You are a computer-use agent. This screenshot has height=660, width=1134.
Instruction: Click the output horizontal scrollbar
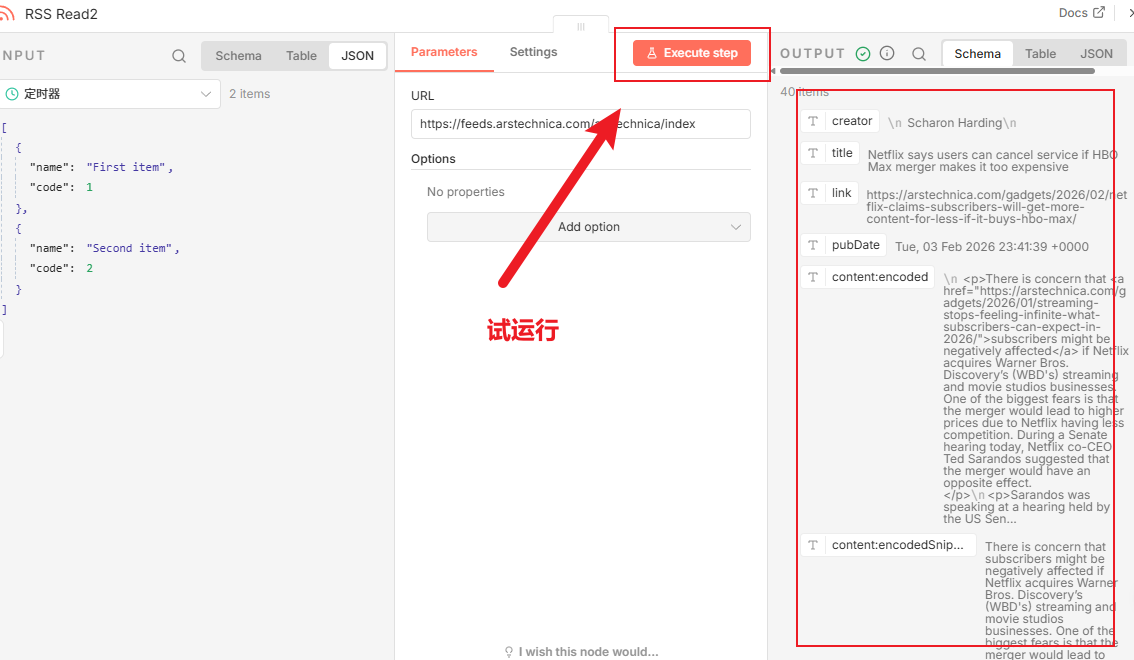[x=937, y=72]
